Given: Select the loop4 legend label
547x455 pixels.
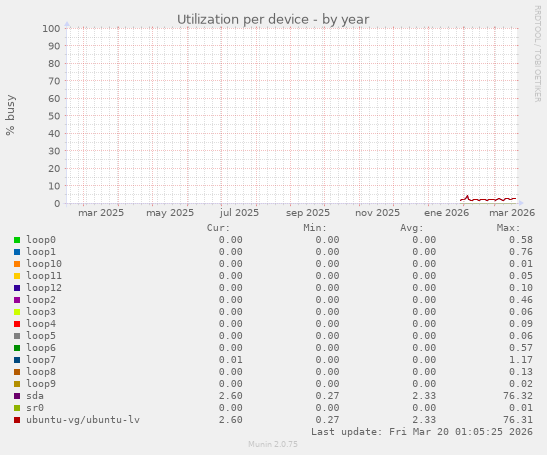Looking at the screenshot, I should point(41,323).
